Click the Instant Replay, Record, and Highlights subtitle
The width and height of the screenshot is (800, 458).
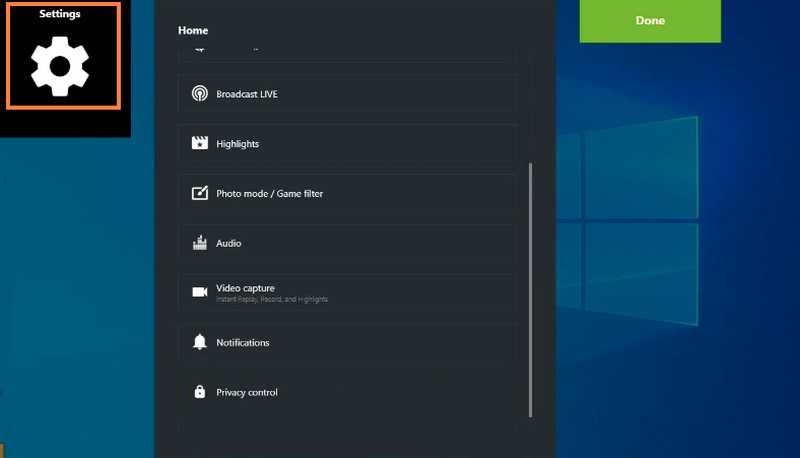pos(272,300)
